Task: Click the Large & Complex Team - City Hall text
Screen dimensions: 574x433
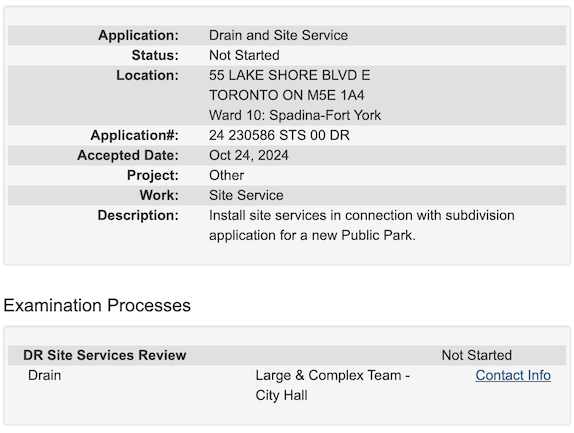Action: click(332, 385)
